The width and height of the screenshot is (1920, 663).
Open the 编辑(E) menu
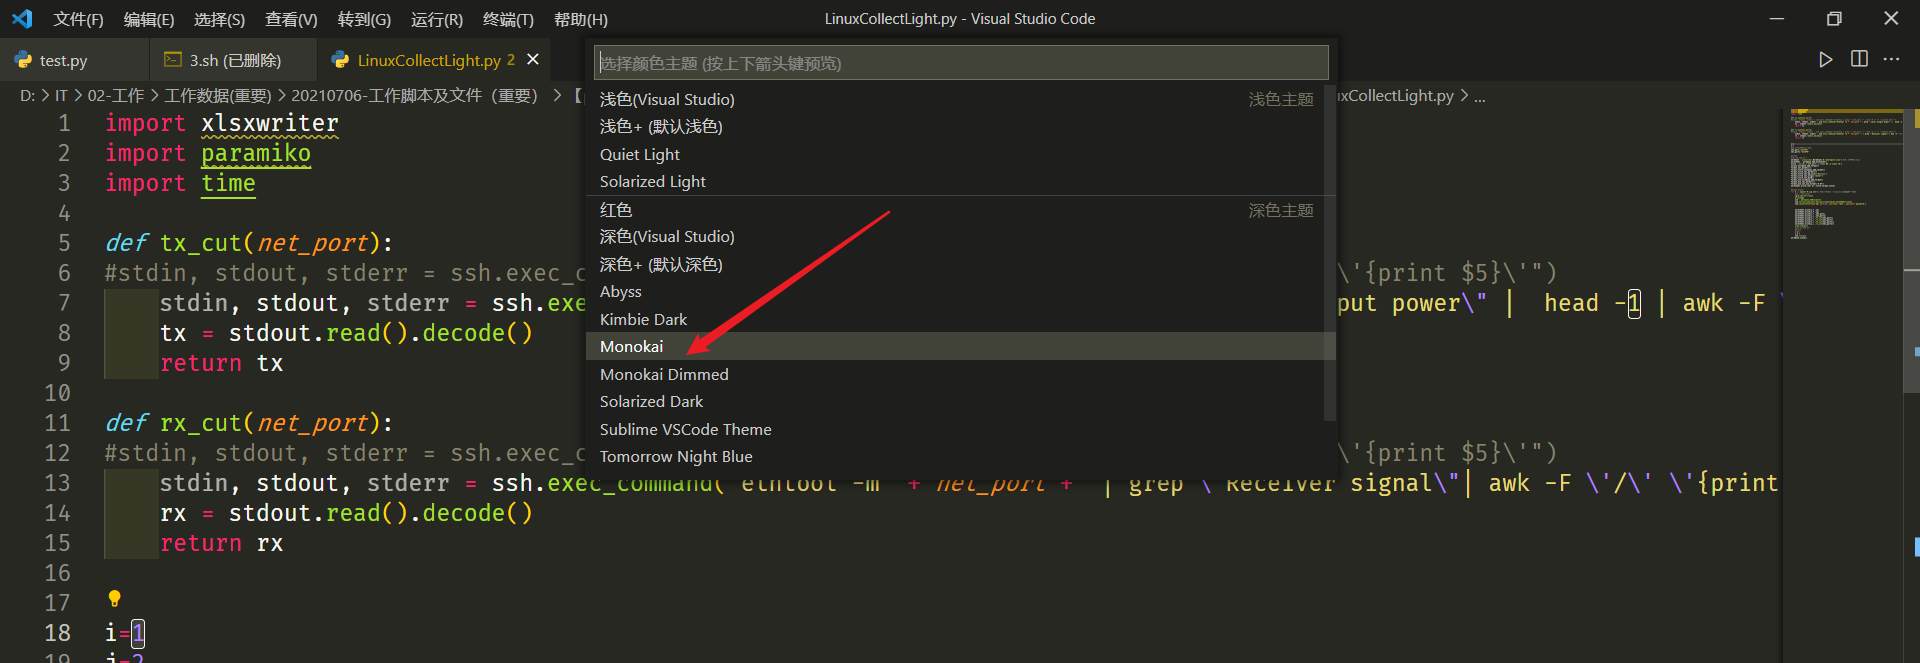click(x=149, y=19)
